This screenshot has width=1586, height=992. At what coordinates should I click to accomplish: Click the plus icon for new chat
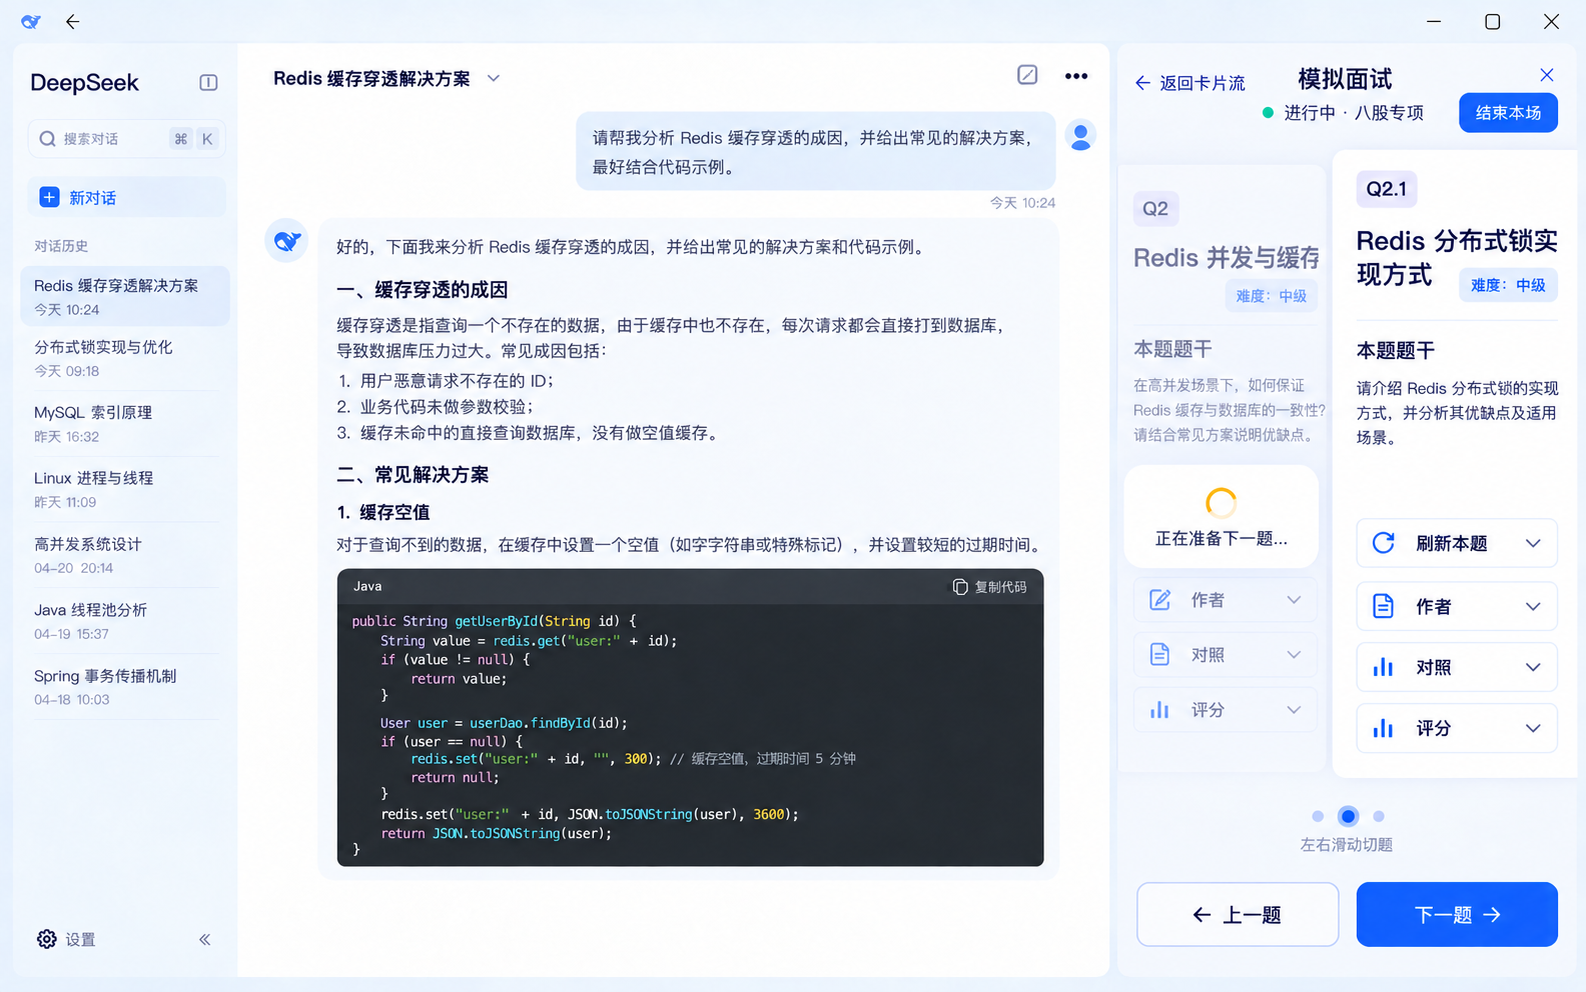coord(49,197)
